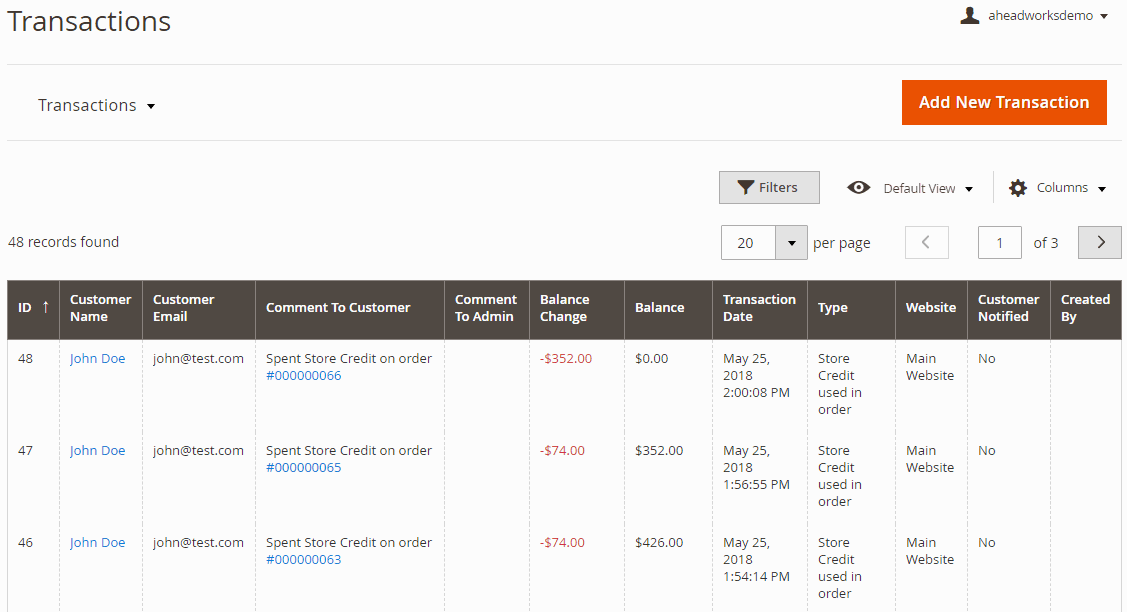This screenshot has width=1127, height=612.
Task: Sort by Comment To Admin column header
Action: pos(487,308)
